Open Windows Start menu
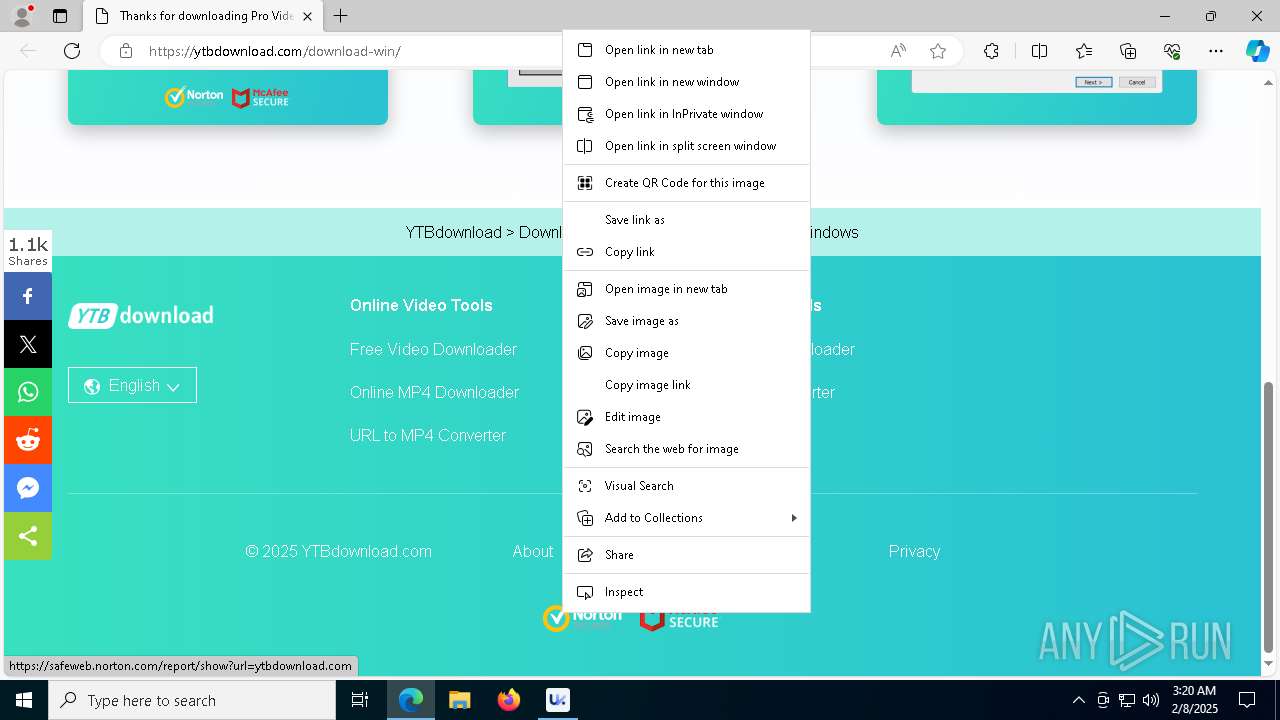Image resolution: width=1280 pixels, height=720 pixels. [x=24, y=700]
